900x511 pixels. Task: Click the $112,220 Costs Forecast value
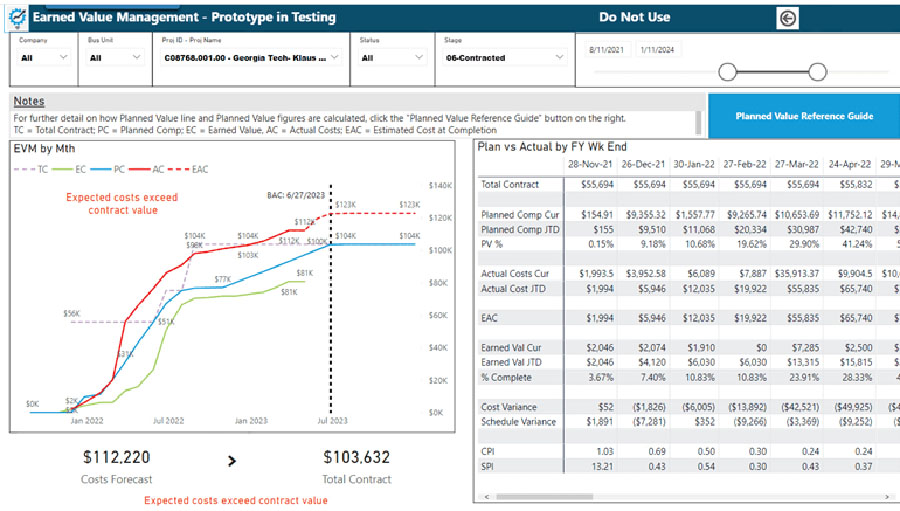[x=117, y=457]
